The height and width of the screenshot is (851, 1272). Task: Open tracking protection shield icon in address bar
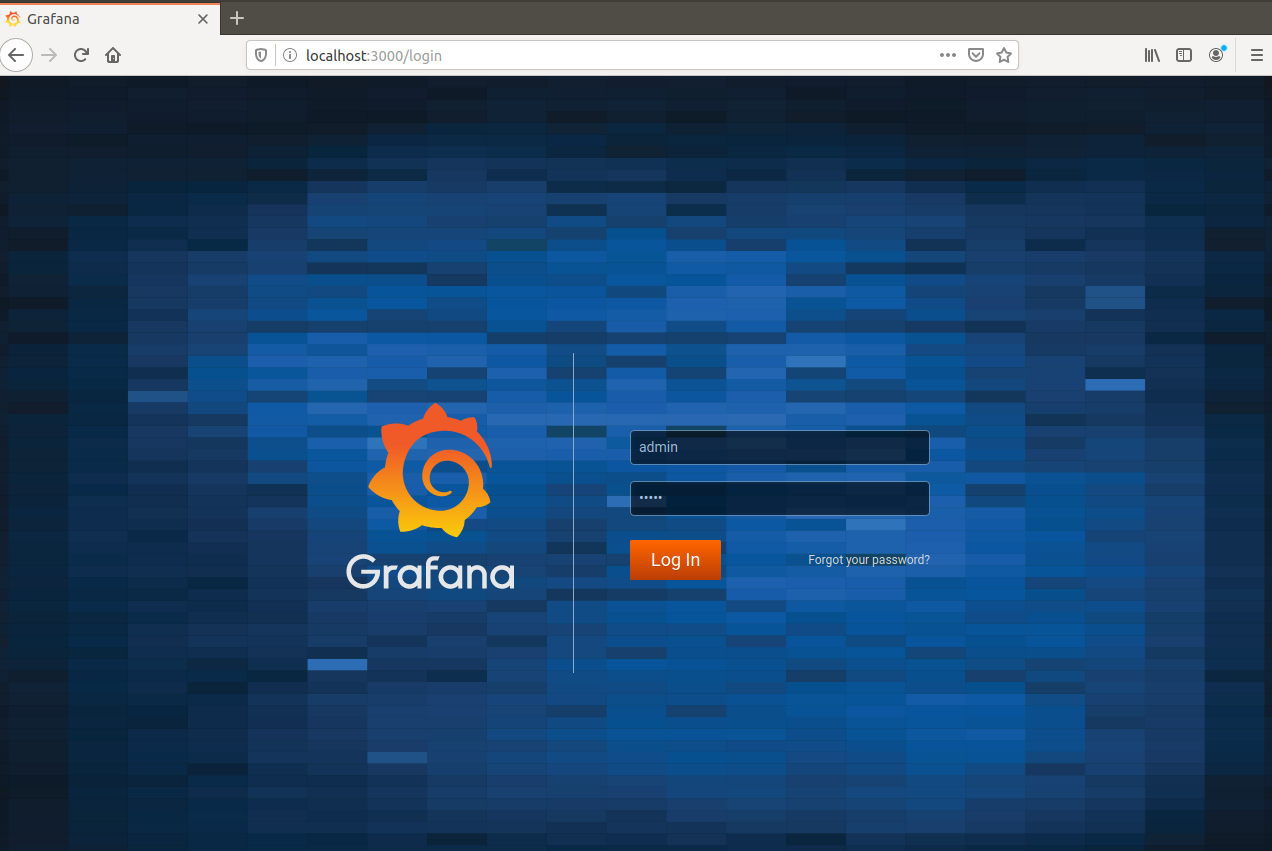261,56
